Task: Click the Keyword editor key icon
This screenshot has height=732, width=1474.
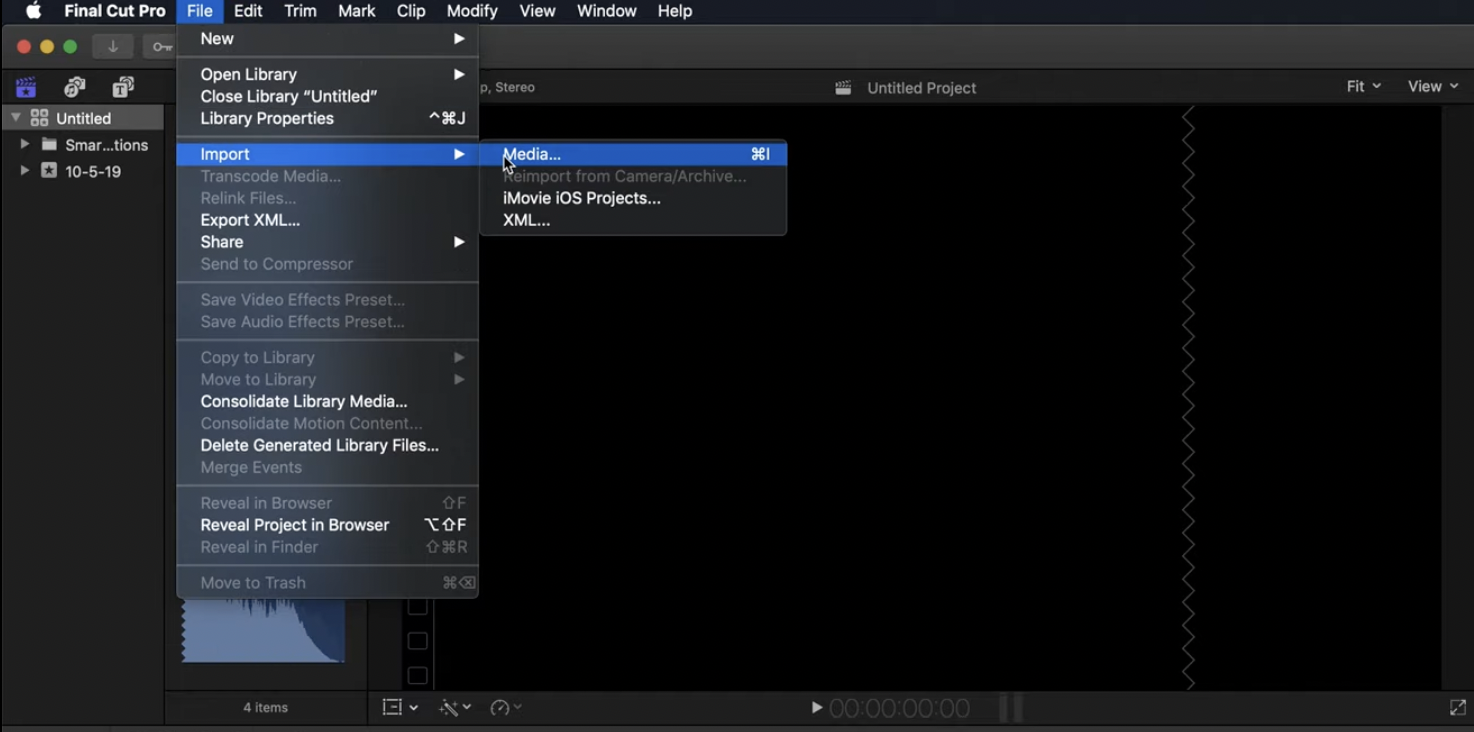Action: 161,47
